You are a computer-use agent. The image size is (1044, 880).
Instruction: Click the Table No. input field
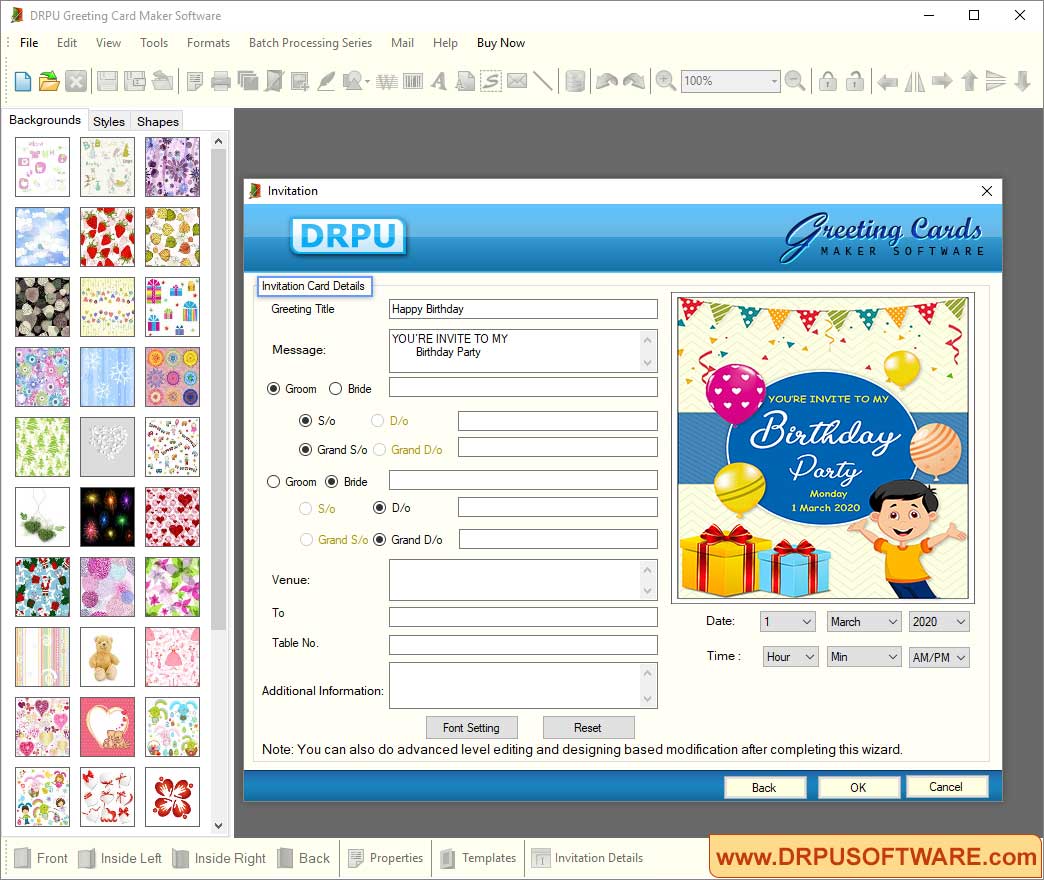[x=523, y=644]
